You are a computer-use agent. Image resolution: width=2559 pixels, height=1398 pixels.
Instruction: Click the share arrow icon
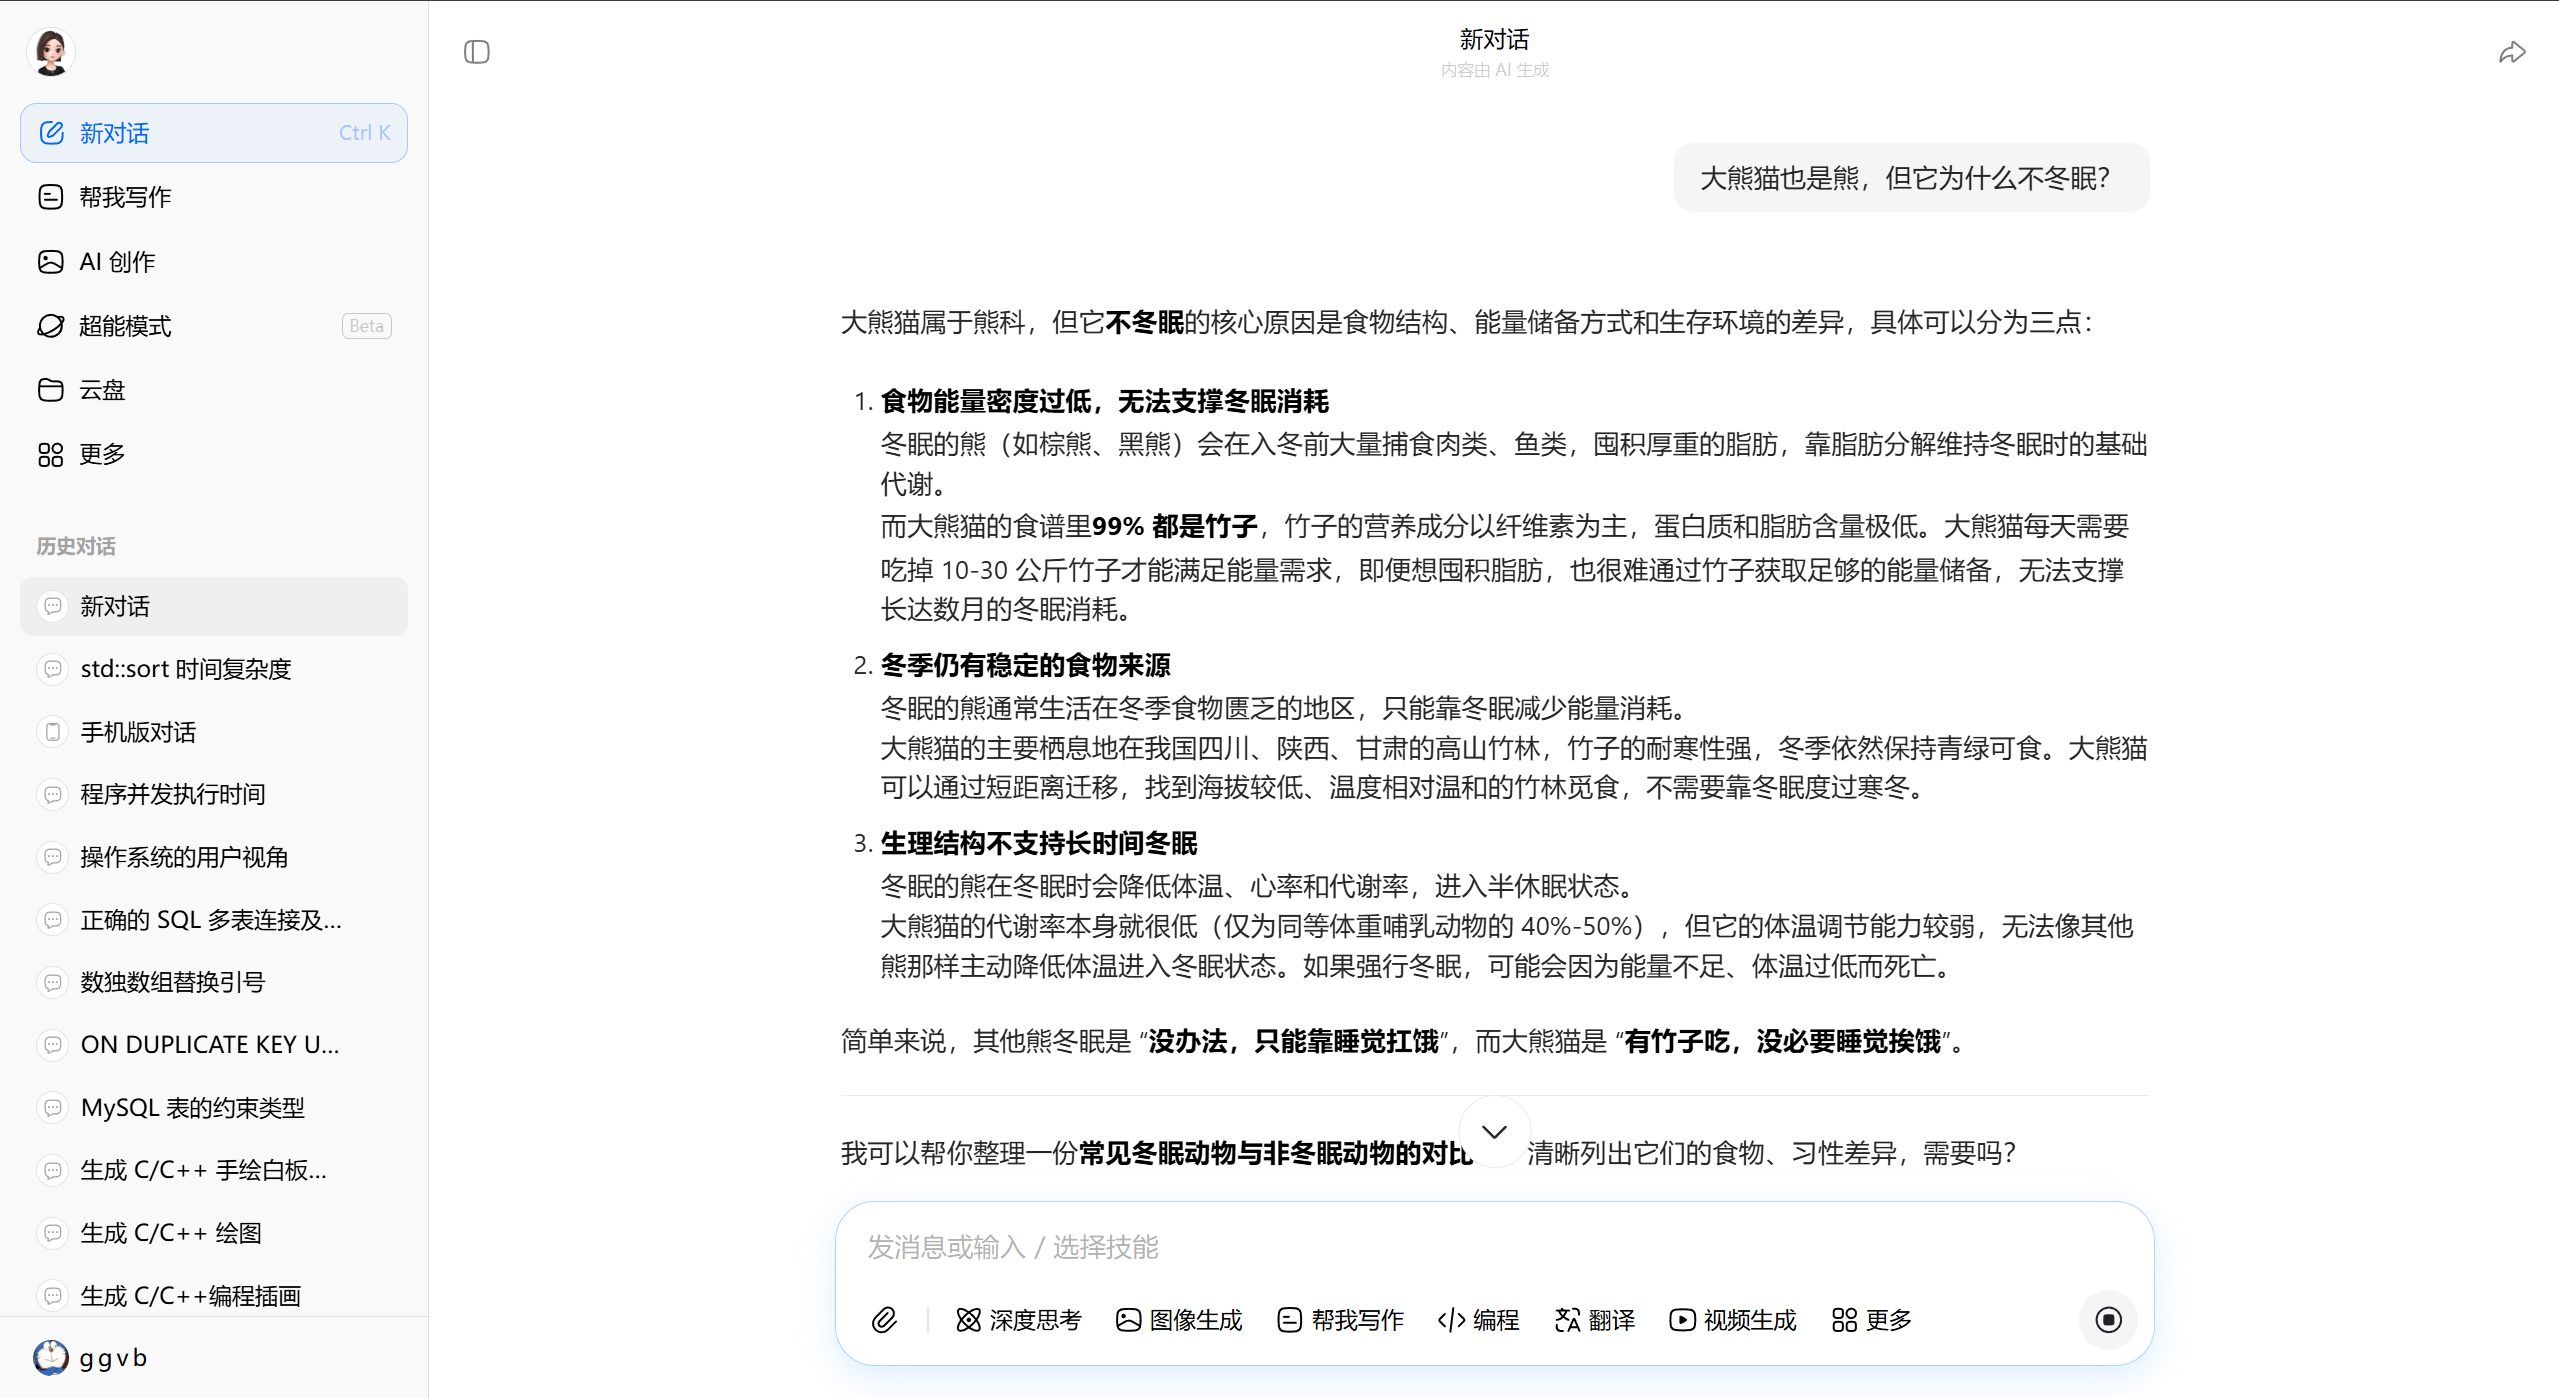click(2511, 53)
